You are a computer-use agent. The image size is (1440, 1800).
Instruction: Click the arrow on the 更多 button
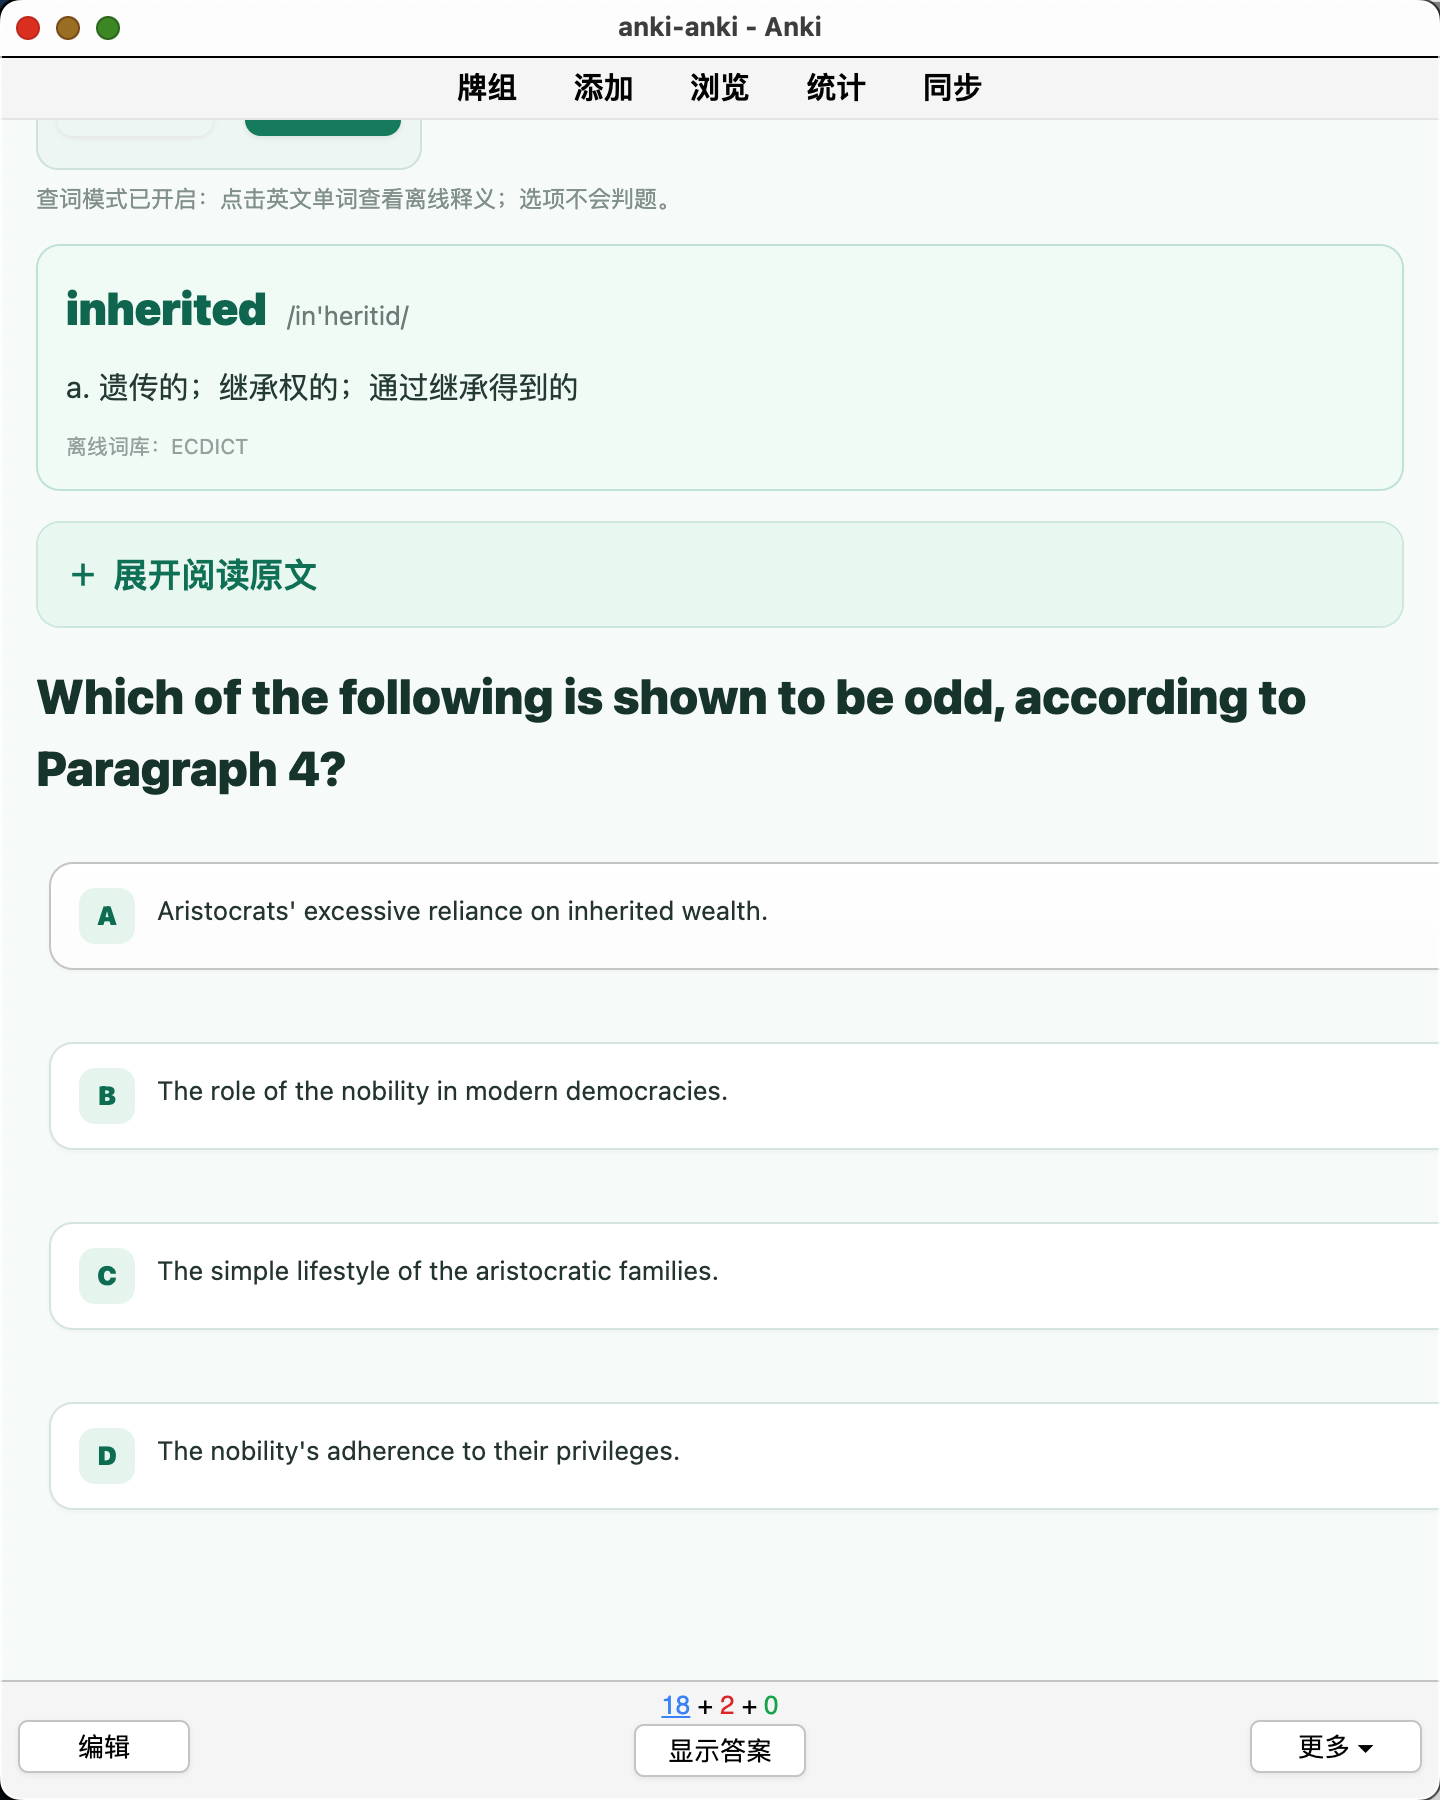click(x=1366, y=1748)
